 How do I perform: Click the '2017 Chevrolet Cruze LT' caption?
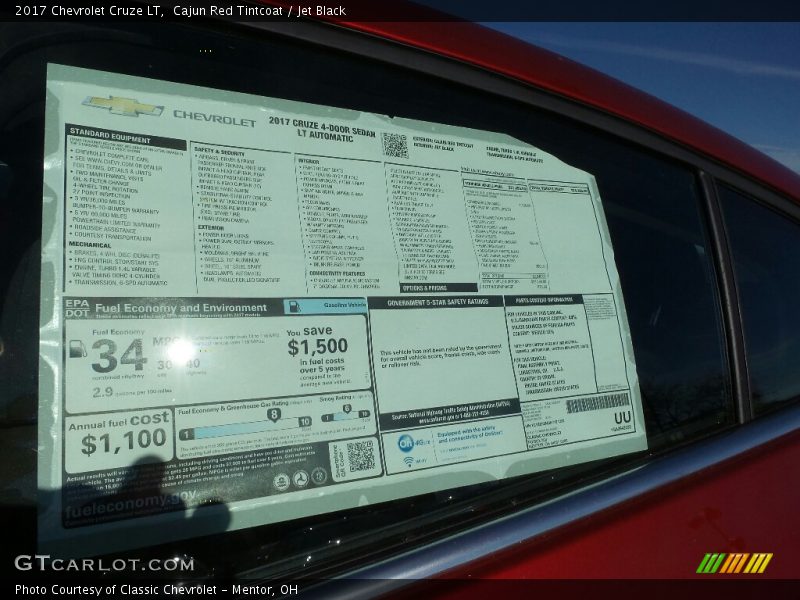pyautogui.click(x=89, y=10)
